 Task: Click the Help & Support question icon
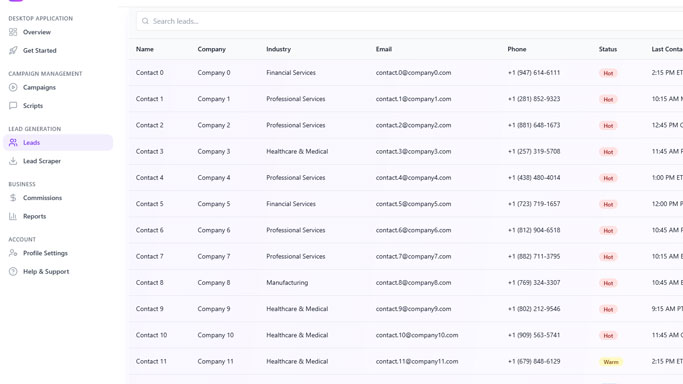tap(13, 272)
